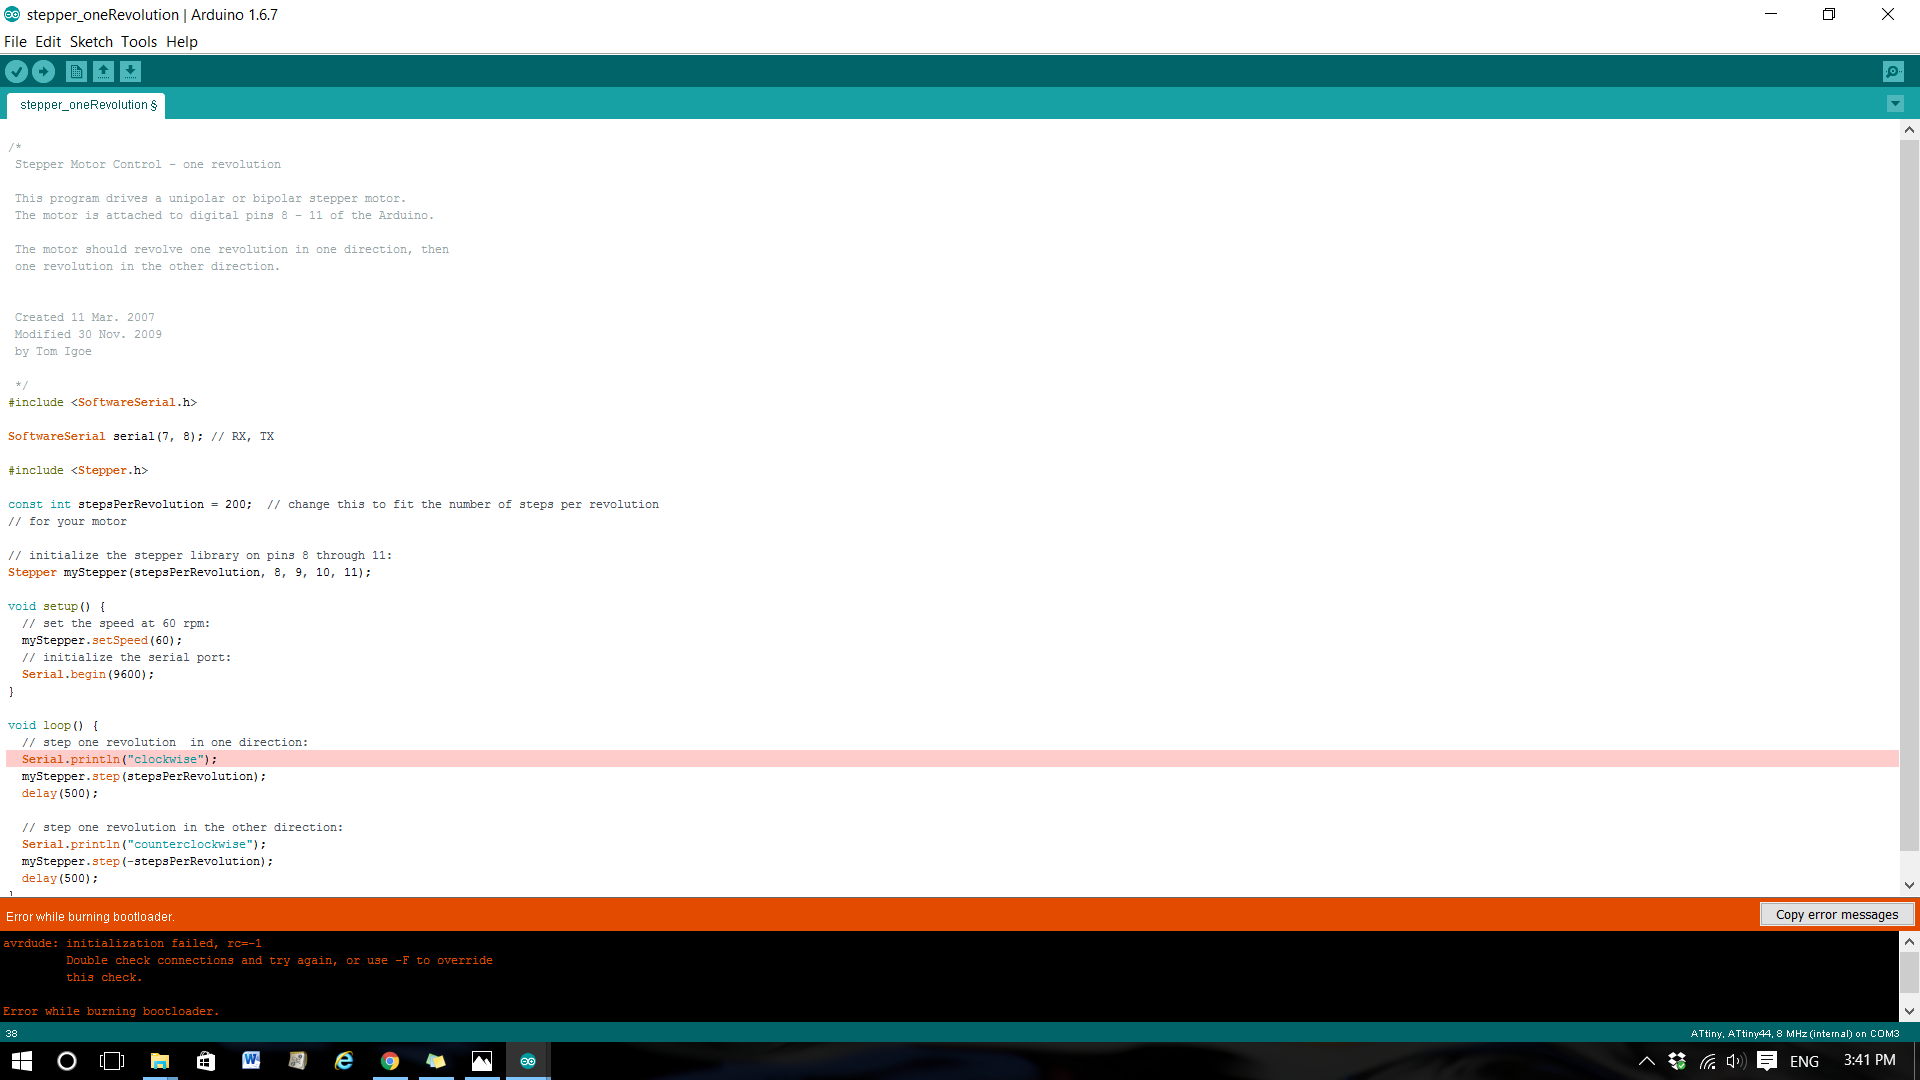The image size is (1920, 1080).
Task: Click the 3:41 PM taskbar clock
Action: pos(1869,1060)
